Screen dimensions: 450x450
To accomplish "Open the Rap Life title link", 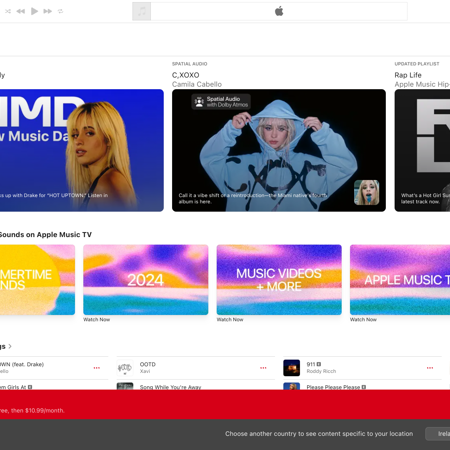I will pos(408,75).
